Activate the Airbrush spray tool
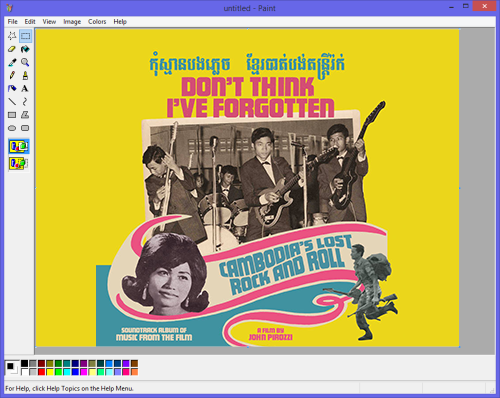This screenshot has height=398, width=500. pyautogui.click(x=12, y=89)
